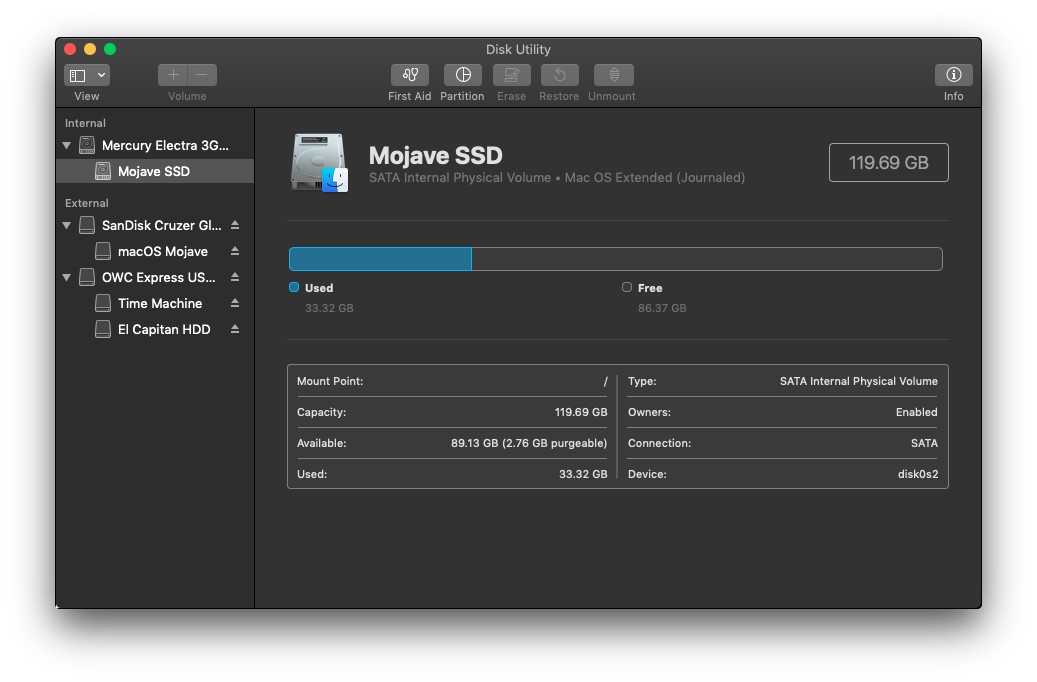
Task: Click the 119.69 GB capacity box
Action: 888,163
